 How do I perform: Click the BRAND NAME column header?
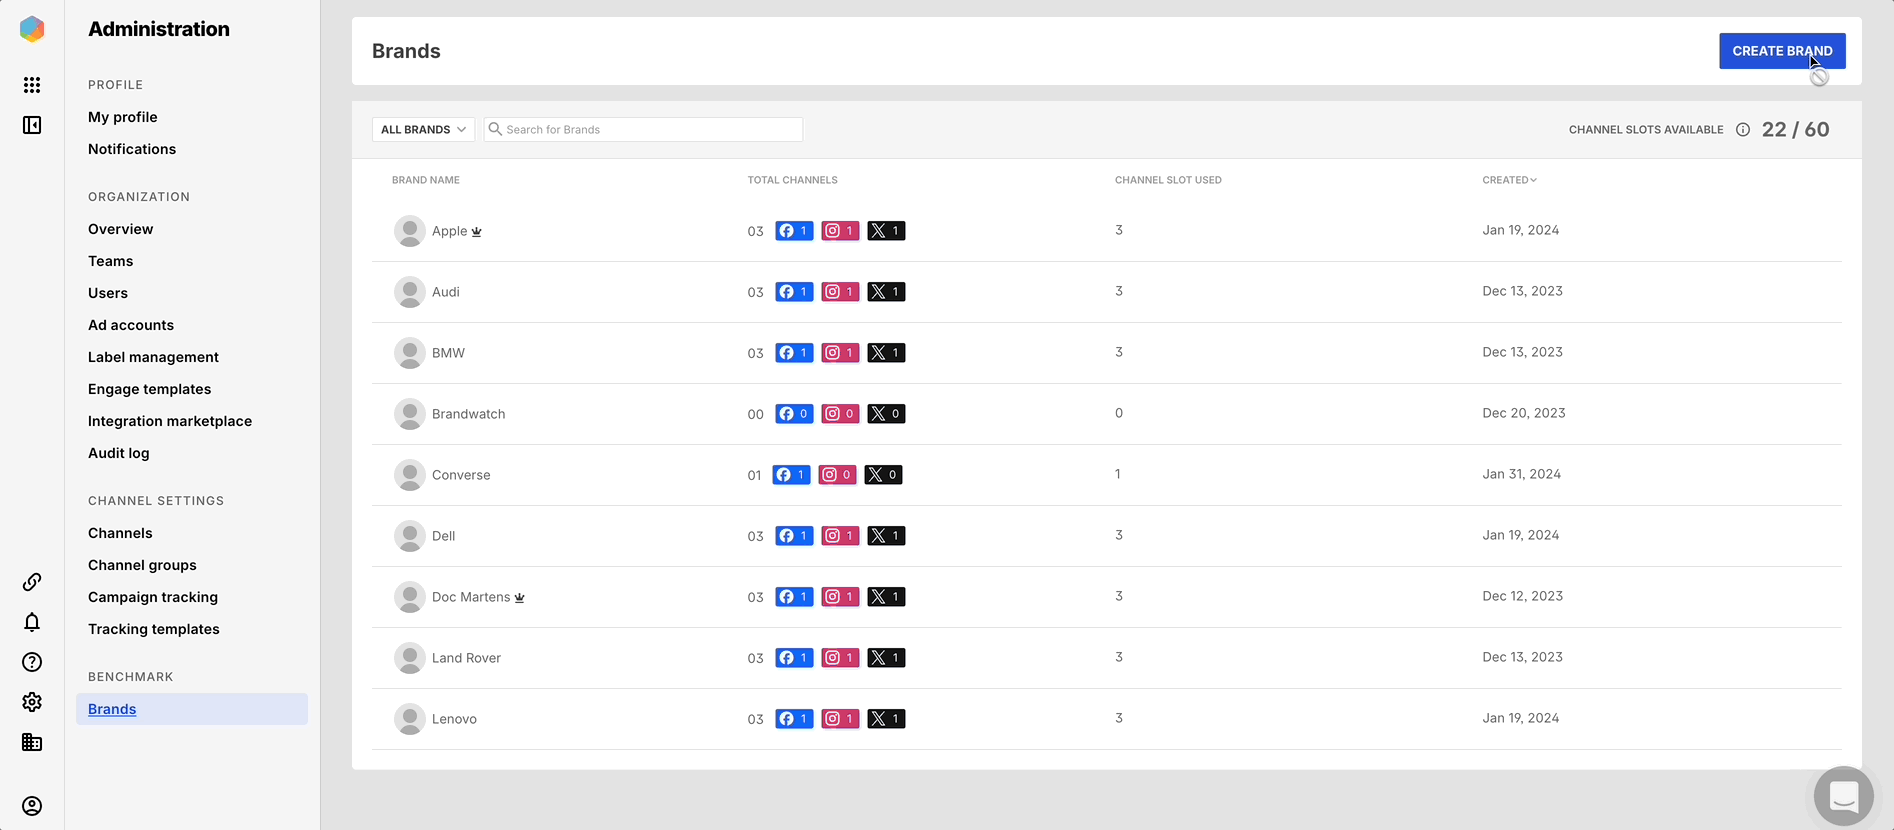click(x=426, y=180)
